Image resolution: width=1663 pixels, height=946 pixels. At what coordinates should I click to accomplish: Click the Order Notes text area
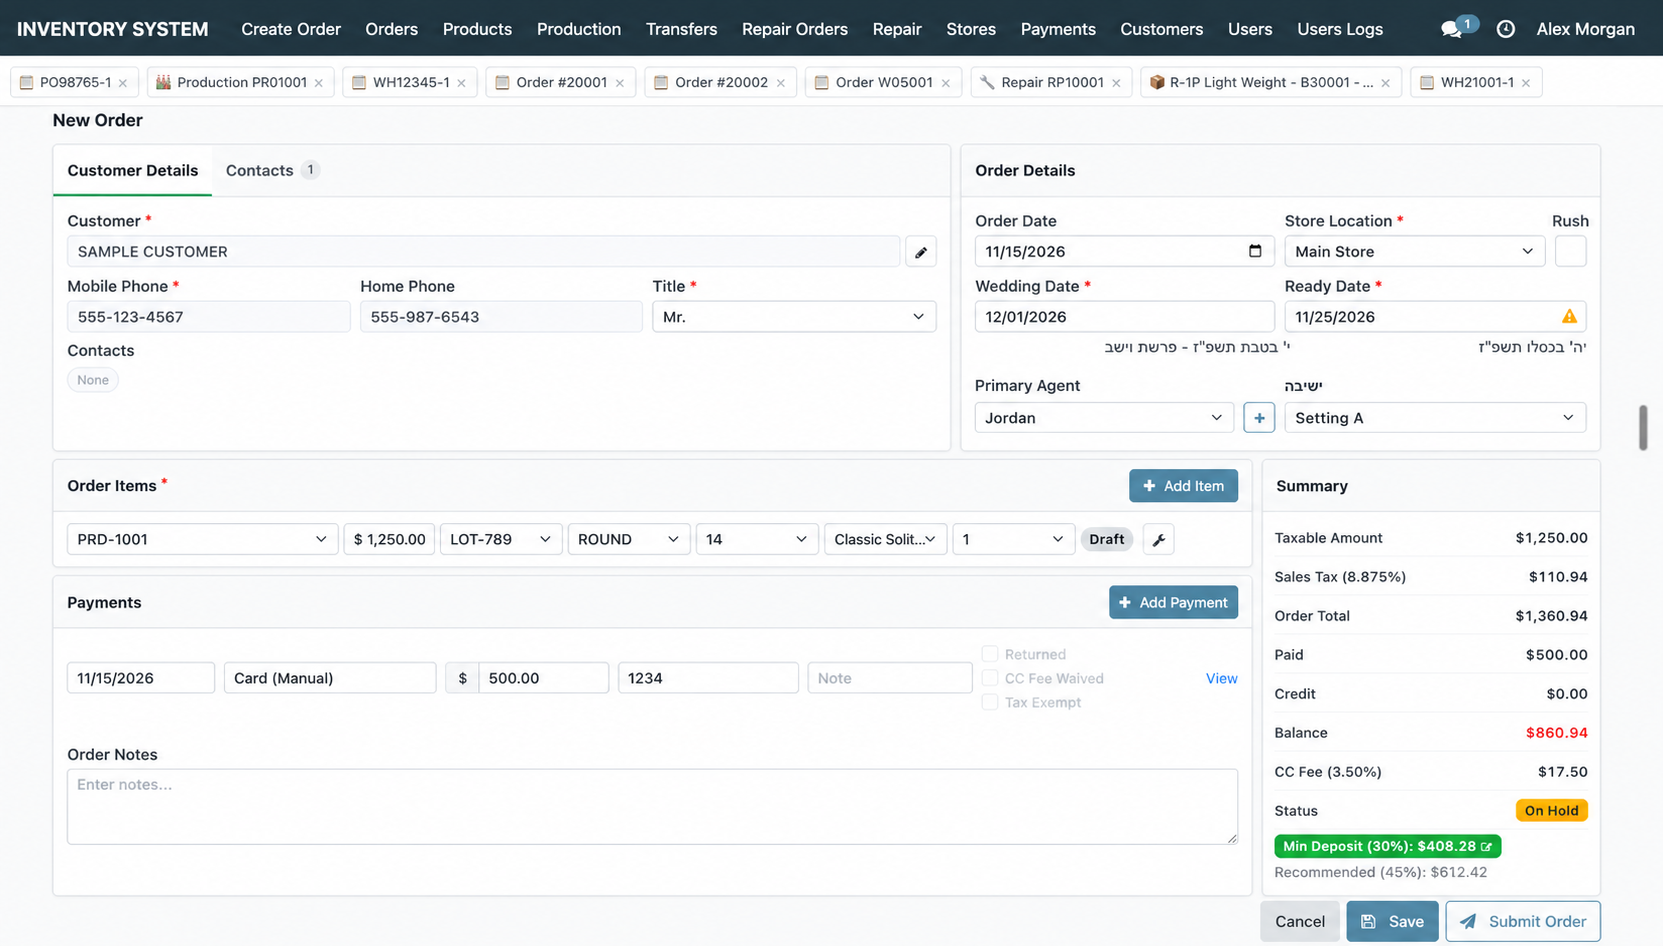[652, 807]
